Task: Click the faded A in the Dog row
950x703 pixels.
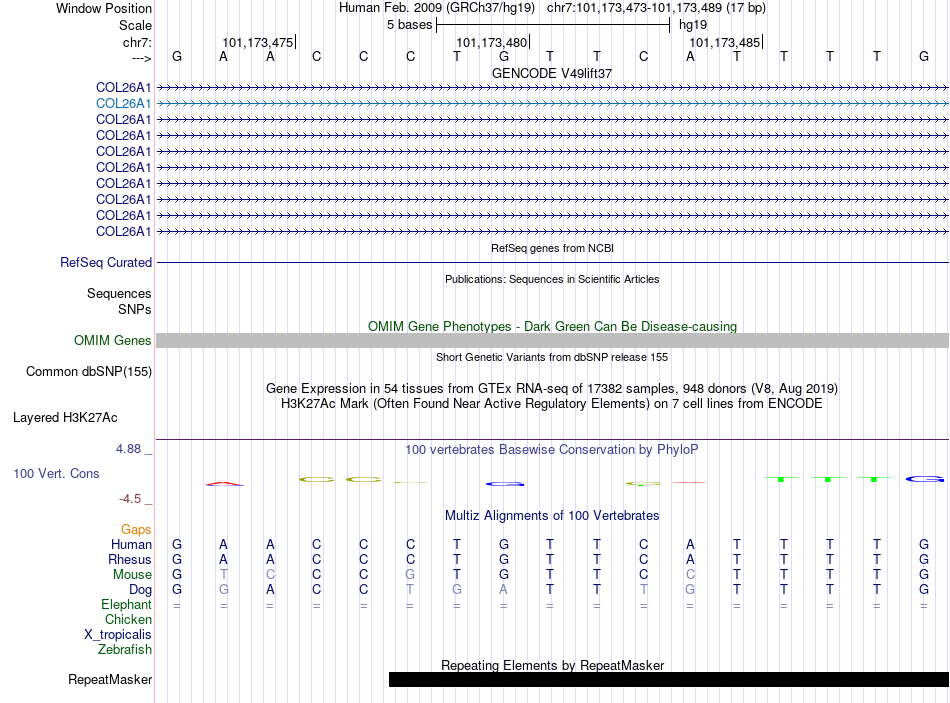Action: coord(503,590)
